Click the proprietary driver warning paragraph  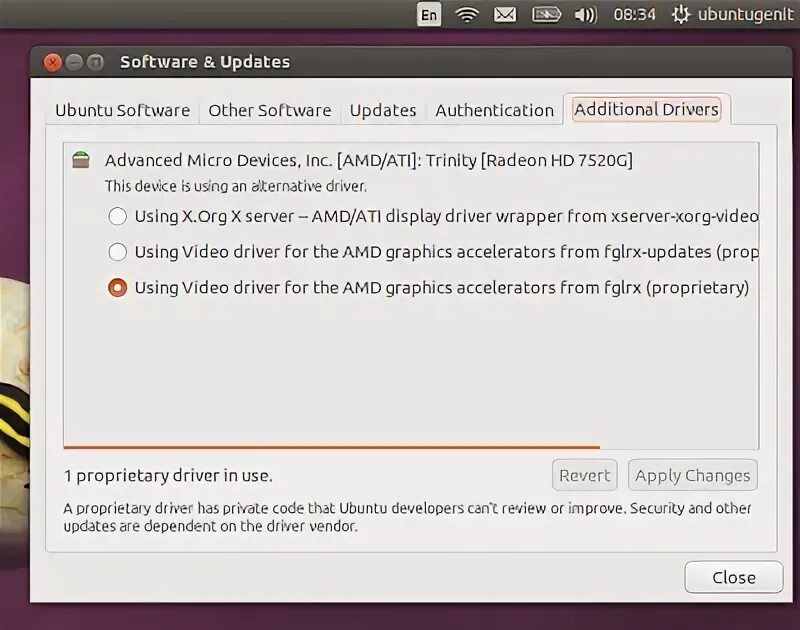pos(407,517)
